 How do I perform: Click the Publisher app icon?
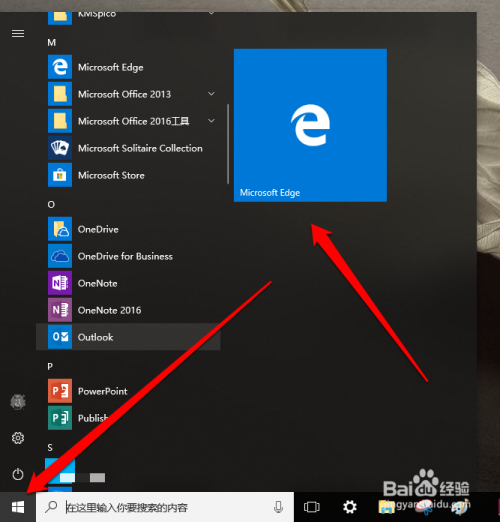(60, 418)
